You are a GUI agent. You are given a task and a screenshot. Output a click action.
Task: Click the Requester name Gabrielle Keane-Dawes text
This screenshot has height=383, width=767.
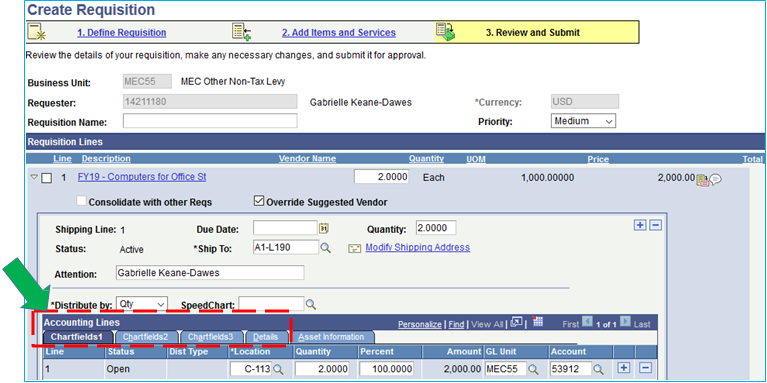tap(361, 102)
